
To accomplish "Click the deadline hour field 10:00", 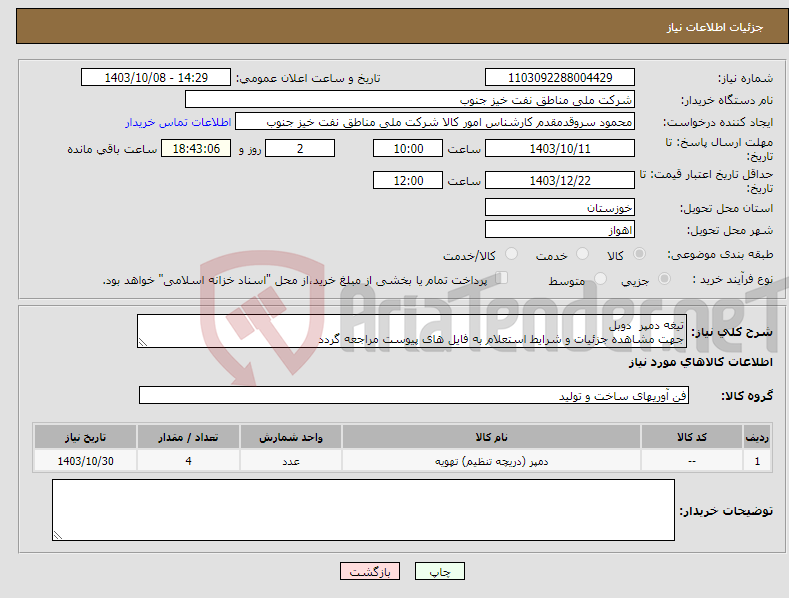I will (408, 148).
